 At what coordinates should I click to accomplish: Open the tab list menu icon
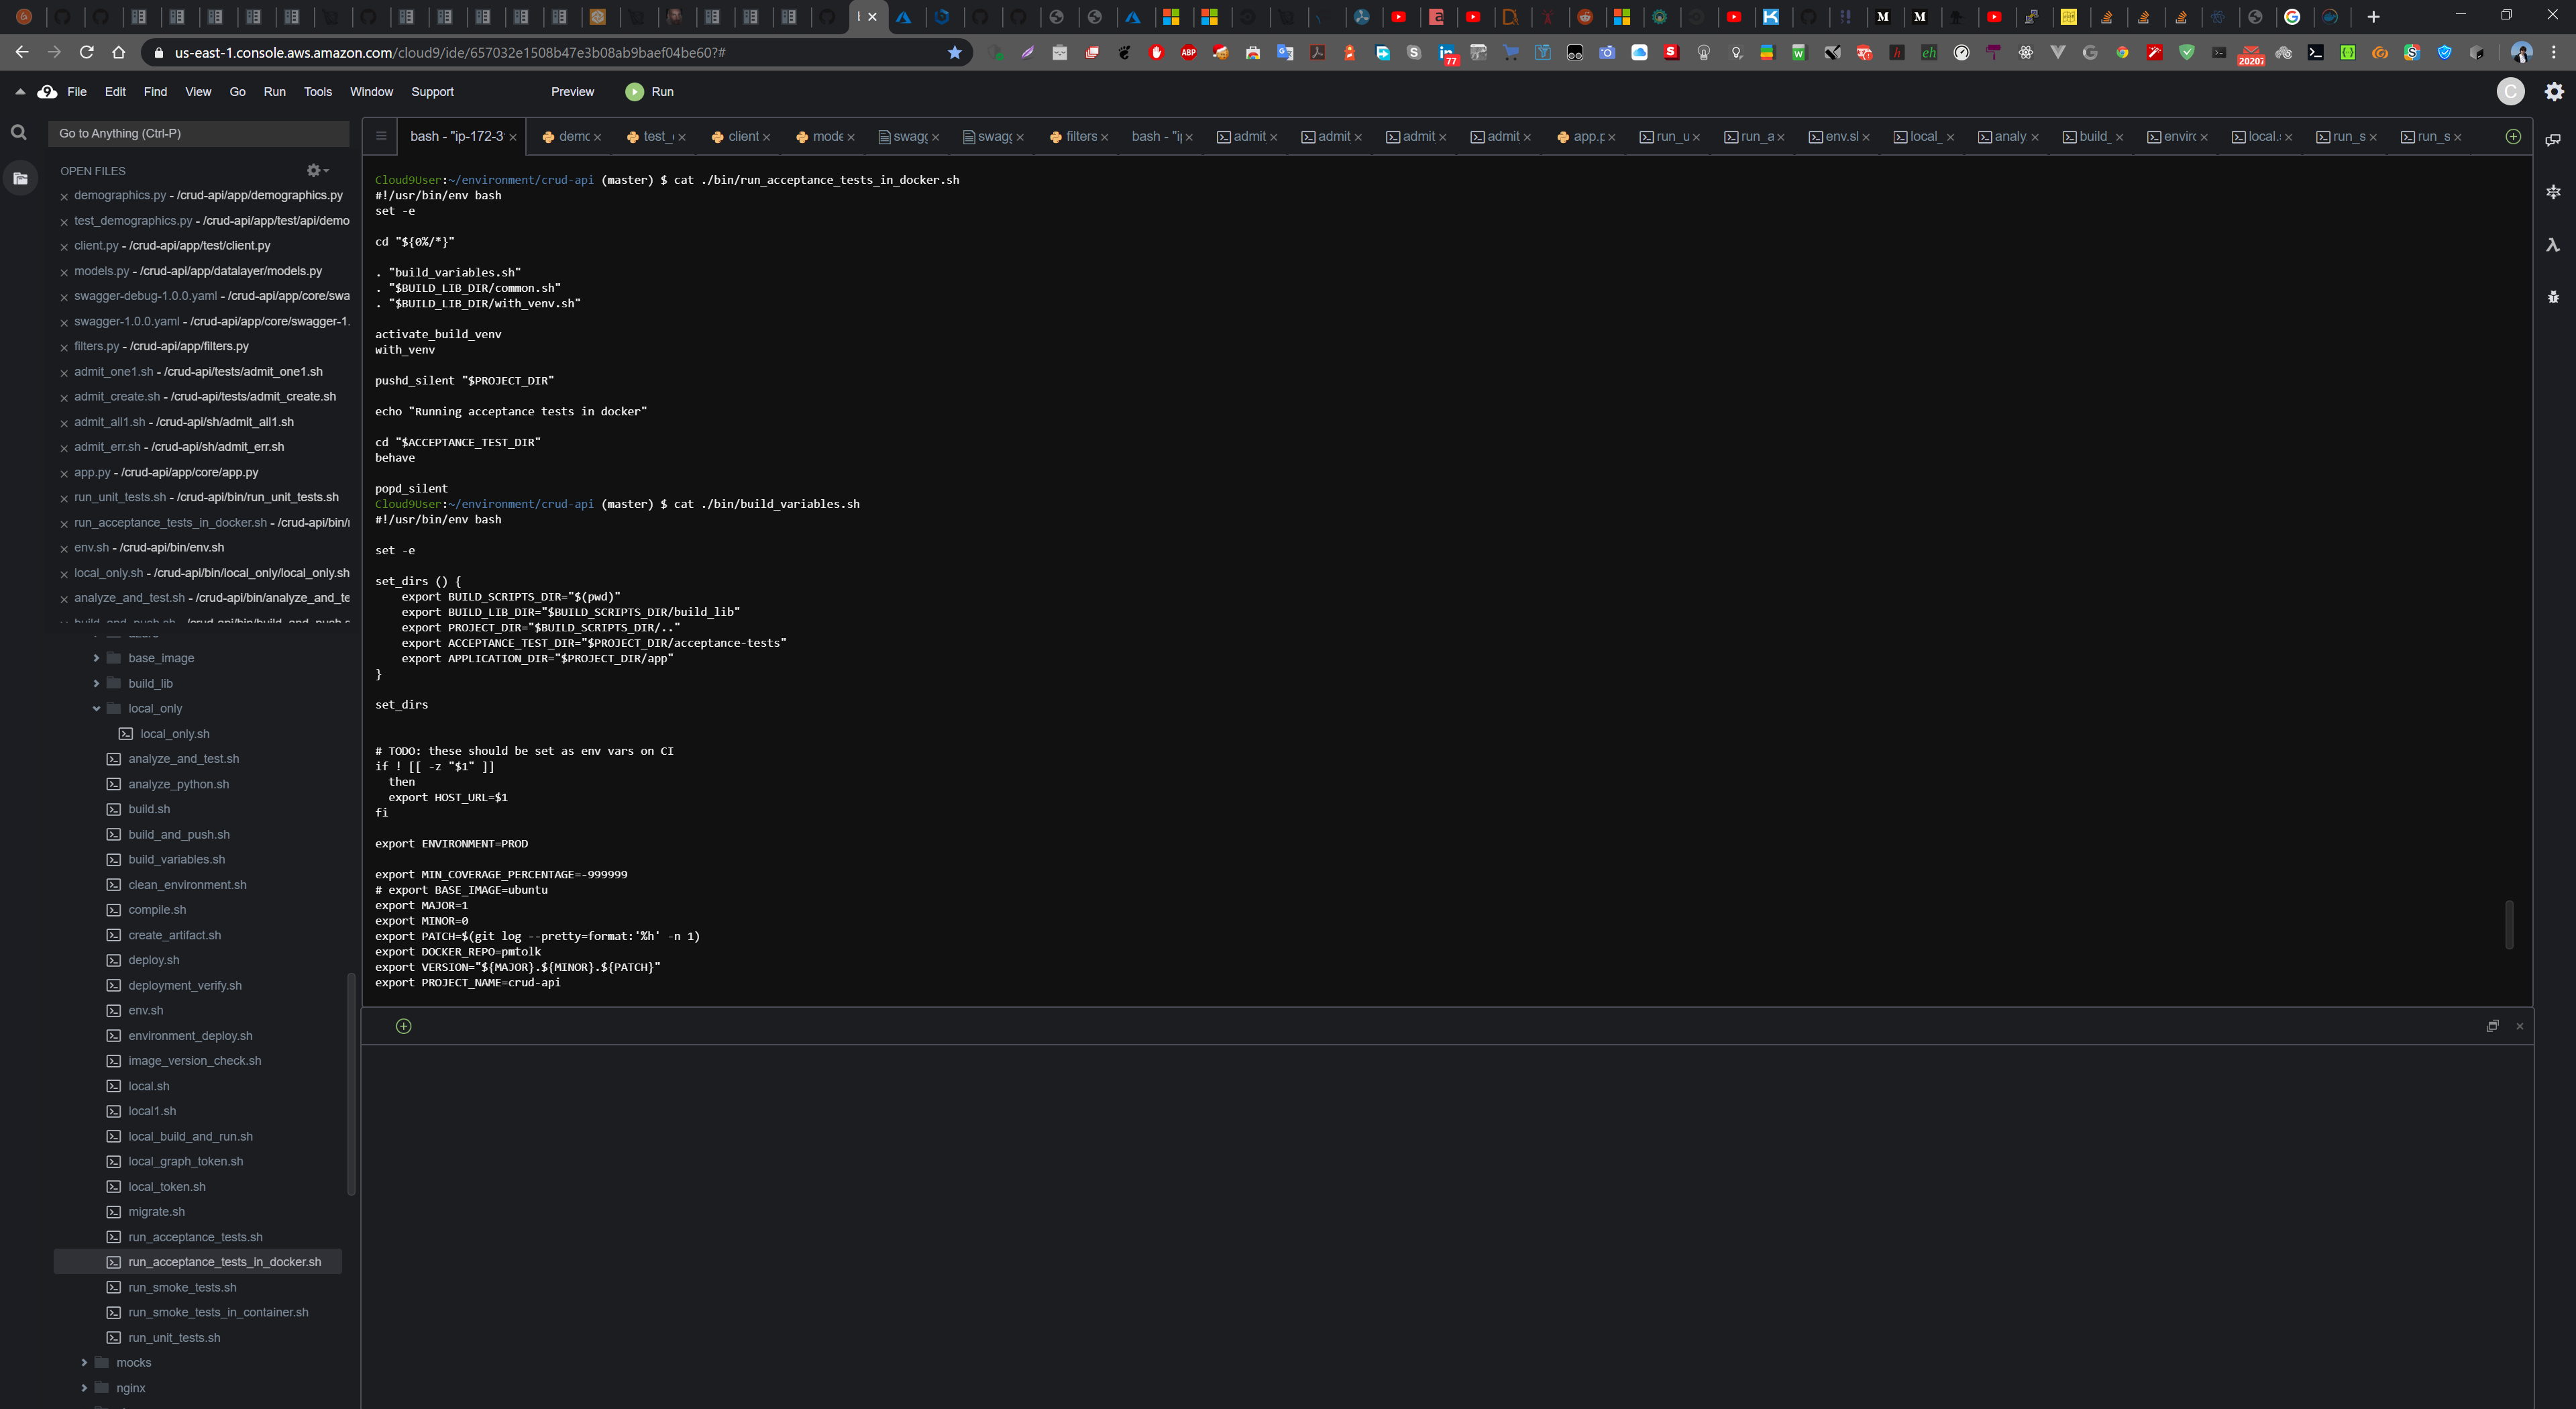click(x=381, y=136)
